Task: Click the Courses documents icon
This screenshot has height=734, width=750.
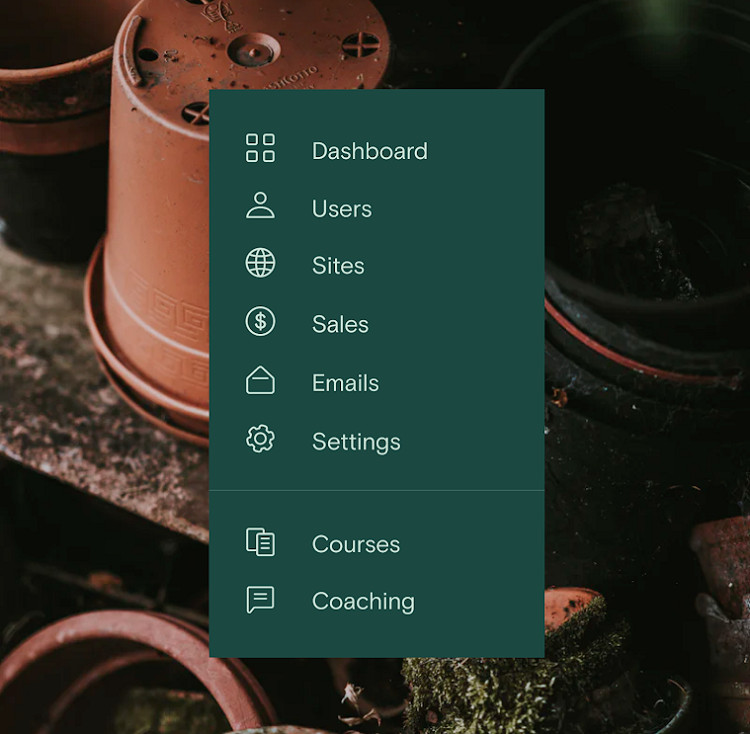Action: (x=260, y=542)
